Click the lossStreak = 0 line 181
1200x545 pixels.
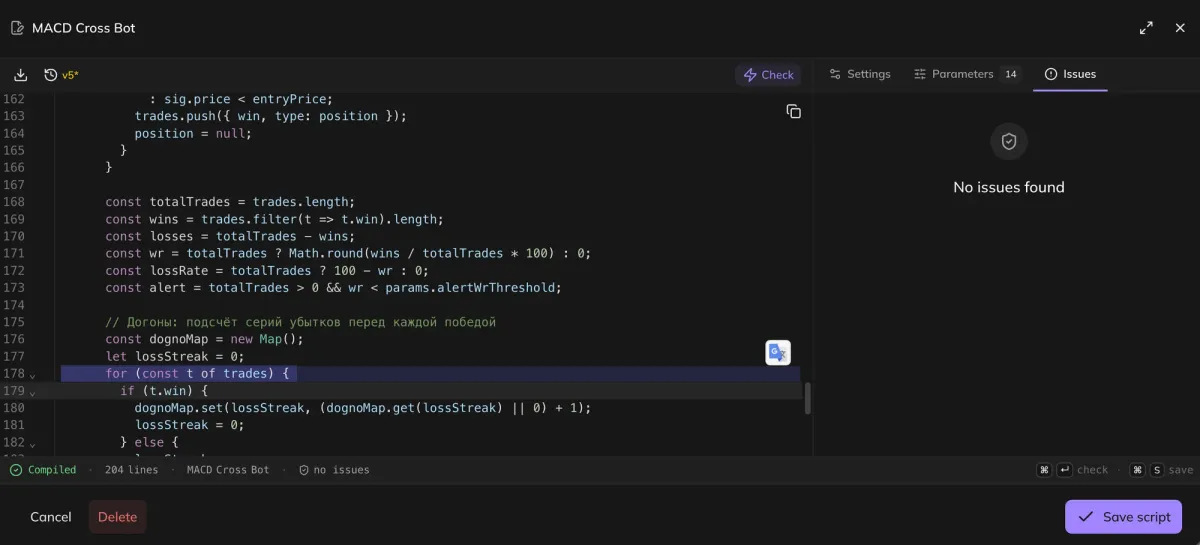[x=189, y=425]
